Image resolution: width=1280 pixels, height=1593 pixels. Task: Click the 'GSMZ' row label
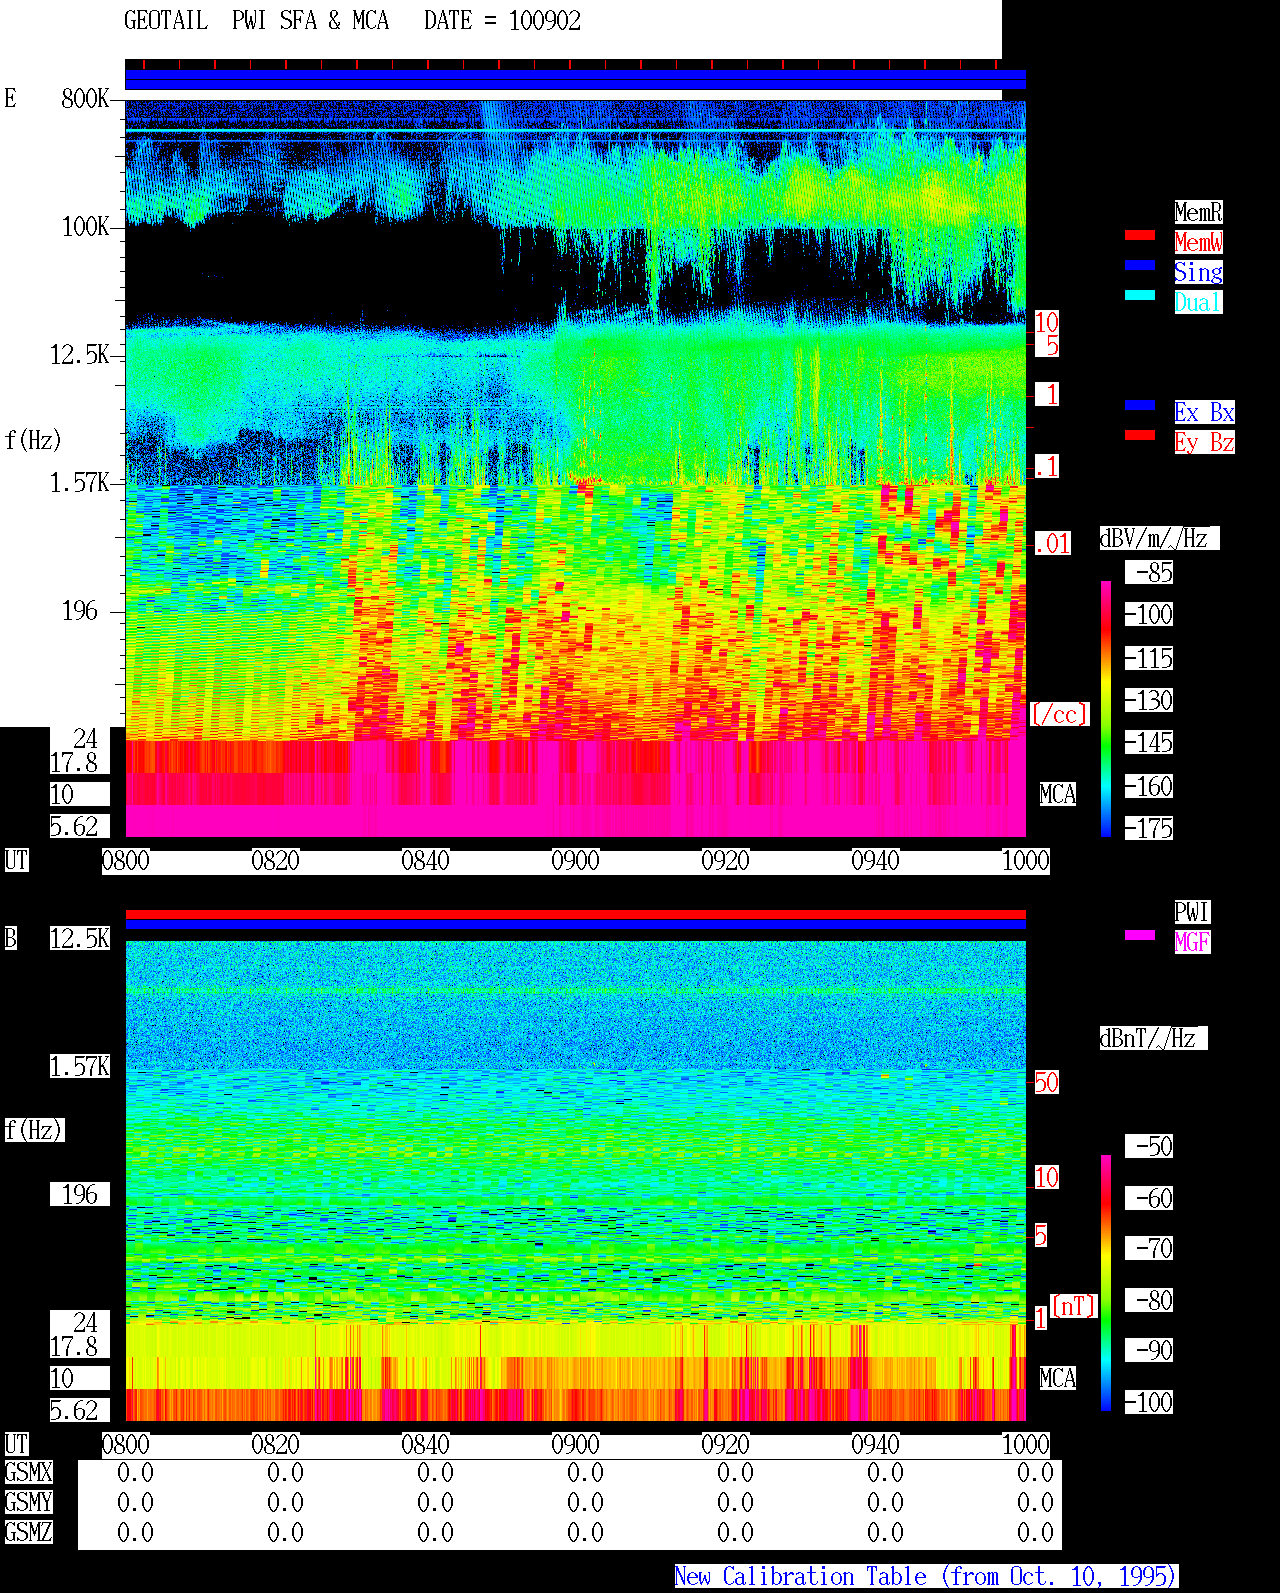[28, 1532]
